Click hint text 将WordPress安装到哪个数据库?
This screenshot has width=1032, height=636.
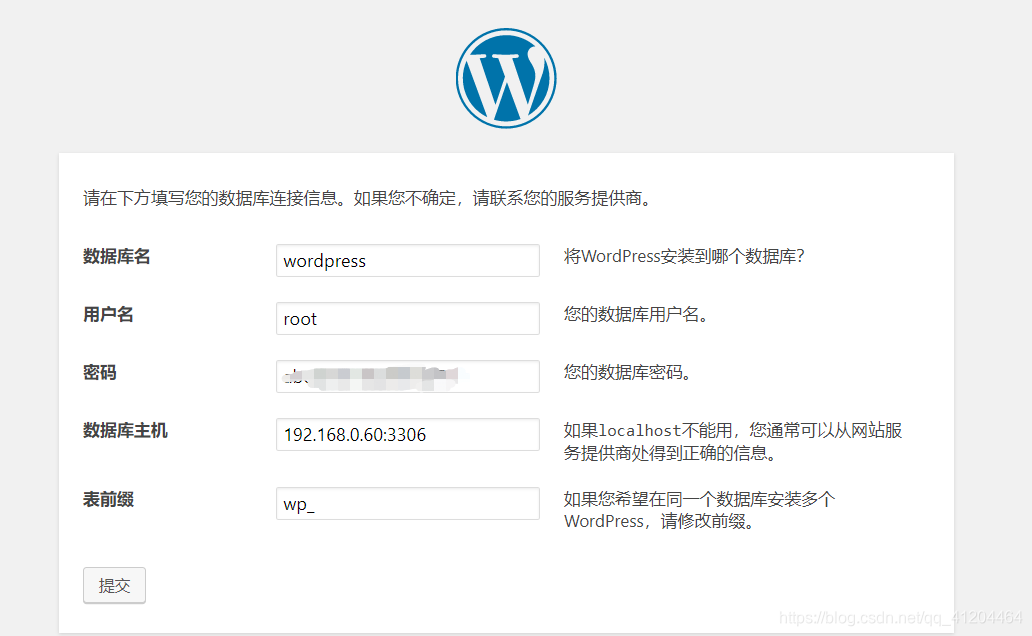click(684, 257)
